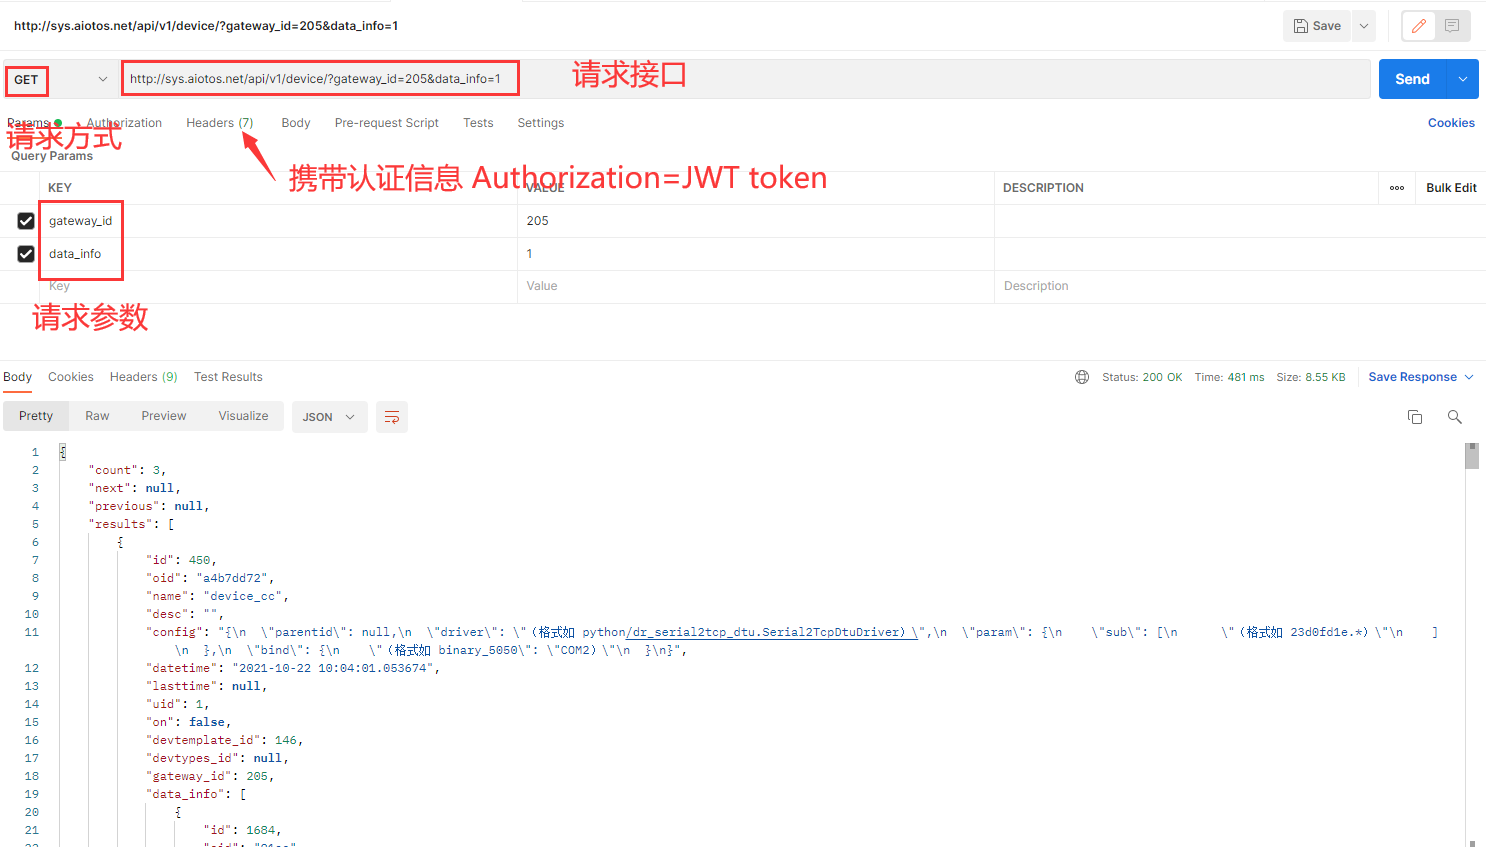Switch to the Raw response view

(x=97, y=416)
